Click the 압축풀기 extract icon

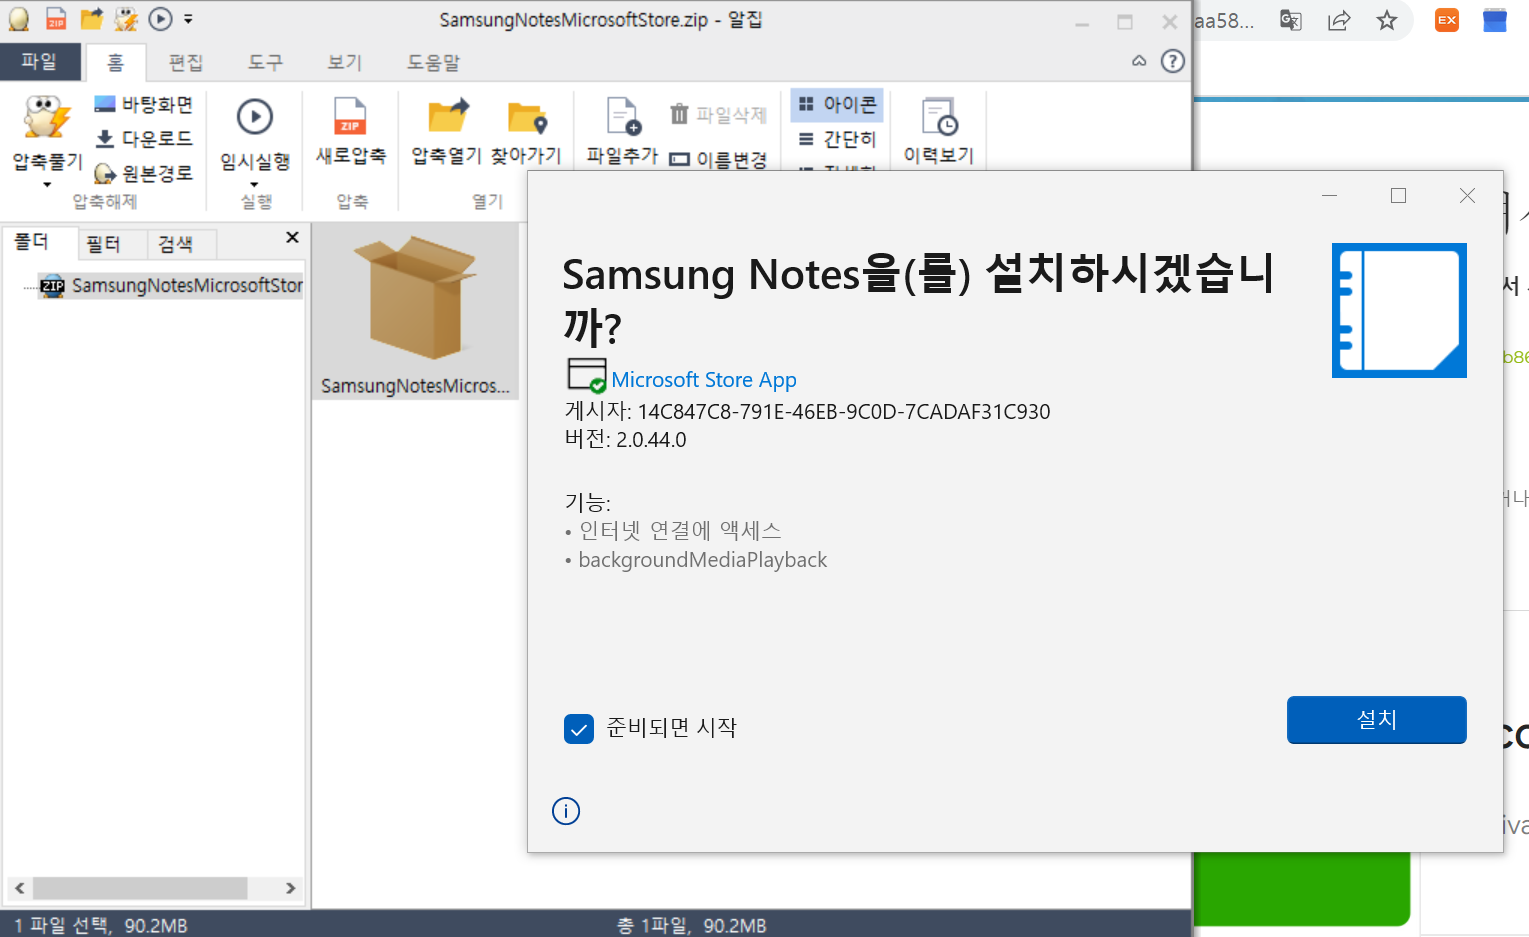click(47, 119)
